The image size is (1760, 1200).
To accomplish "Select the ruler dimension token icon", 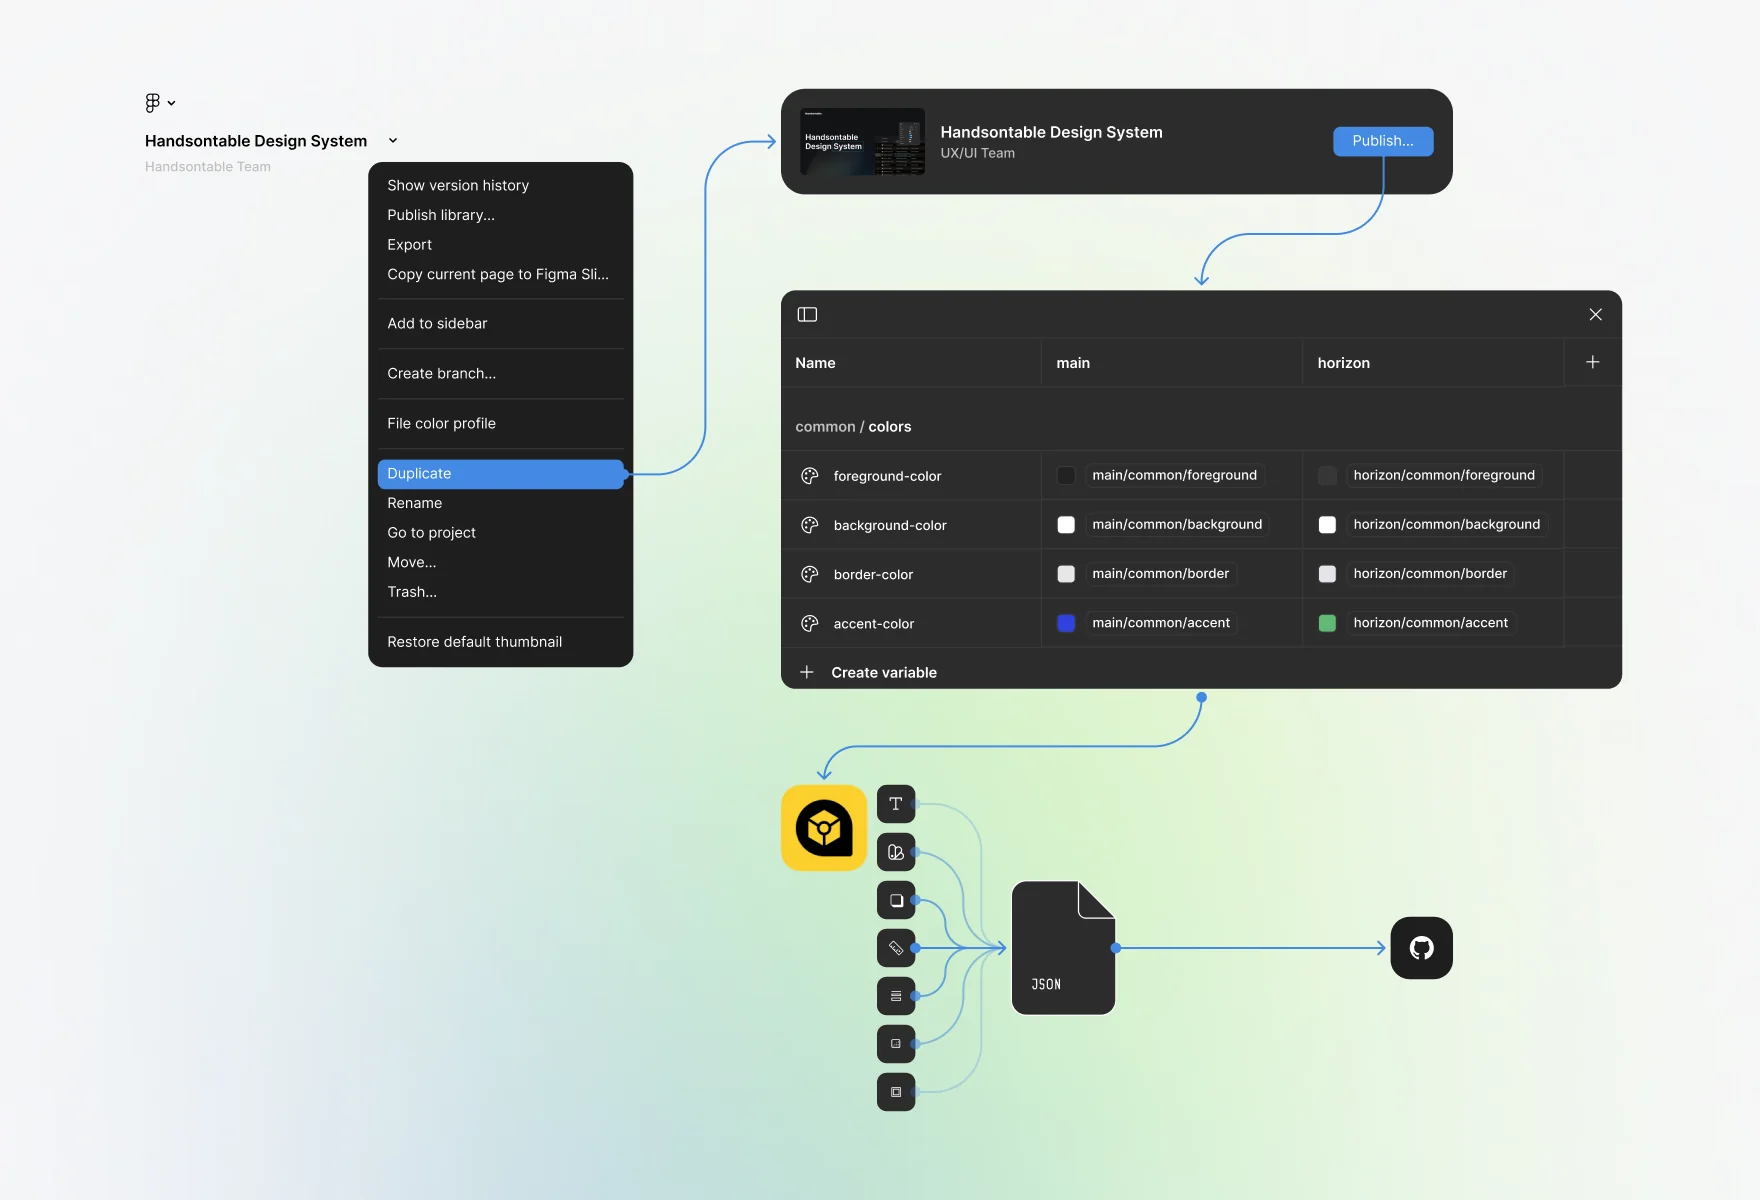I will click(896, 948).
